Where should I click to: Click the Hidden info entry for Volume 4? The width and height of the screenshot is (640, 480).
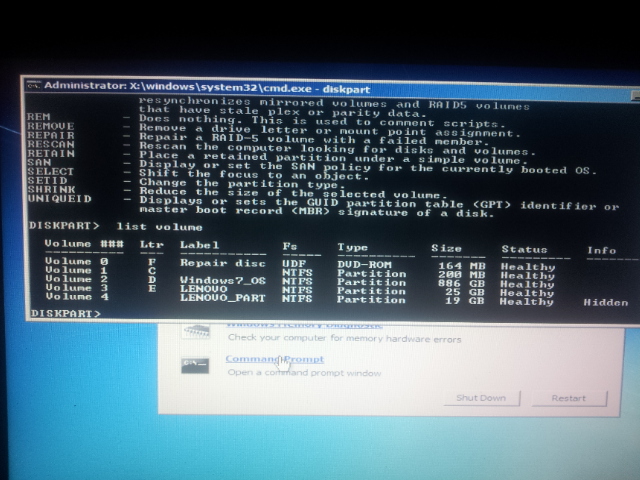click(x=605, y=301)
